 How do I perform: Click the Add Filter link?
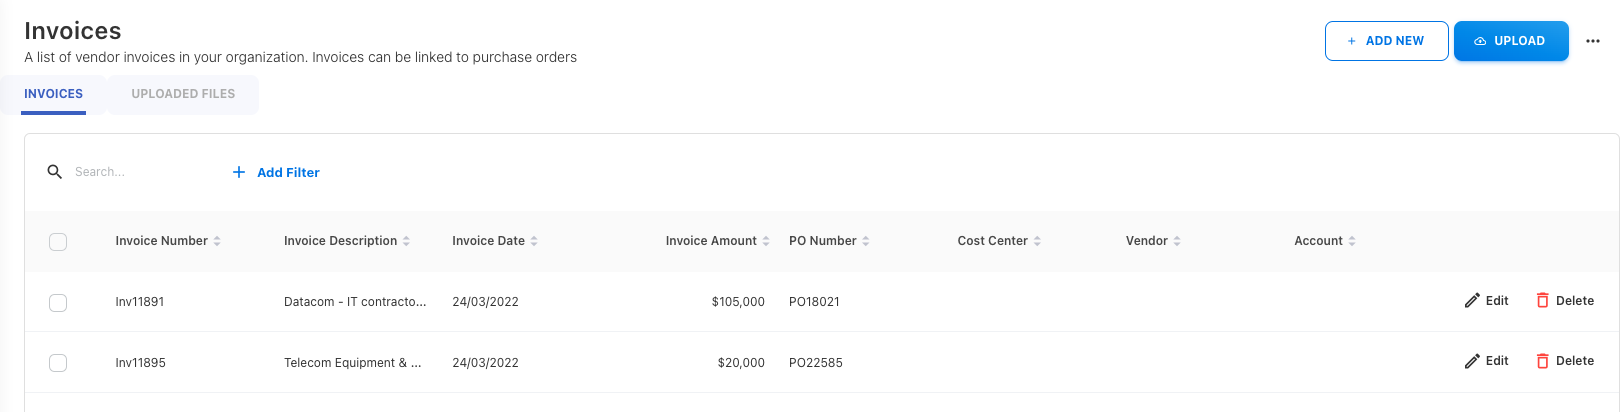pos(276,172)
